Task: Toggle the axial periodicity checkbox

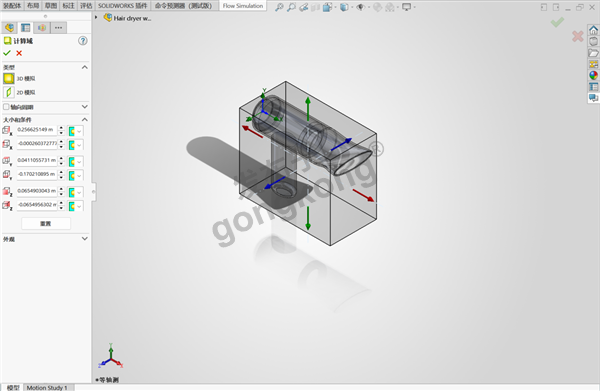Action: (x=6, y=107)
